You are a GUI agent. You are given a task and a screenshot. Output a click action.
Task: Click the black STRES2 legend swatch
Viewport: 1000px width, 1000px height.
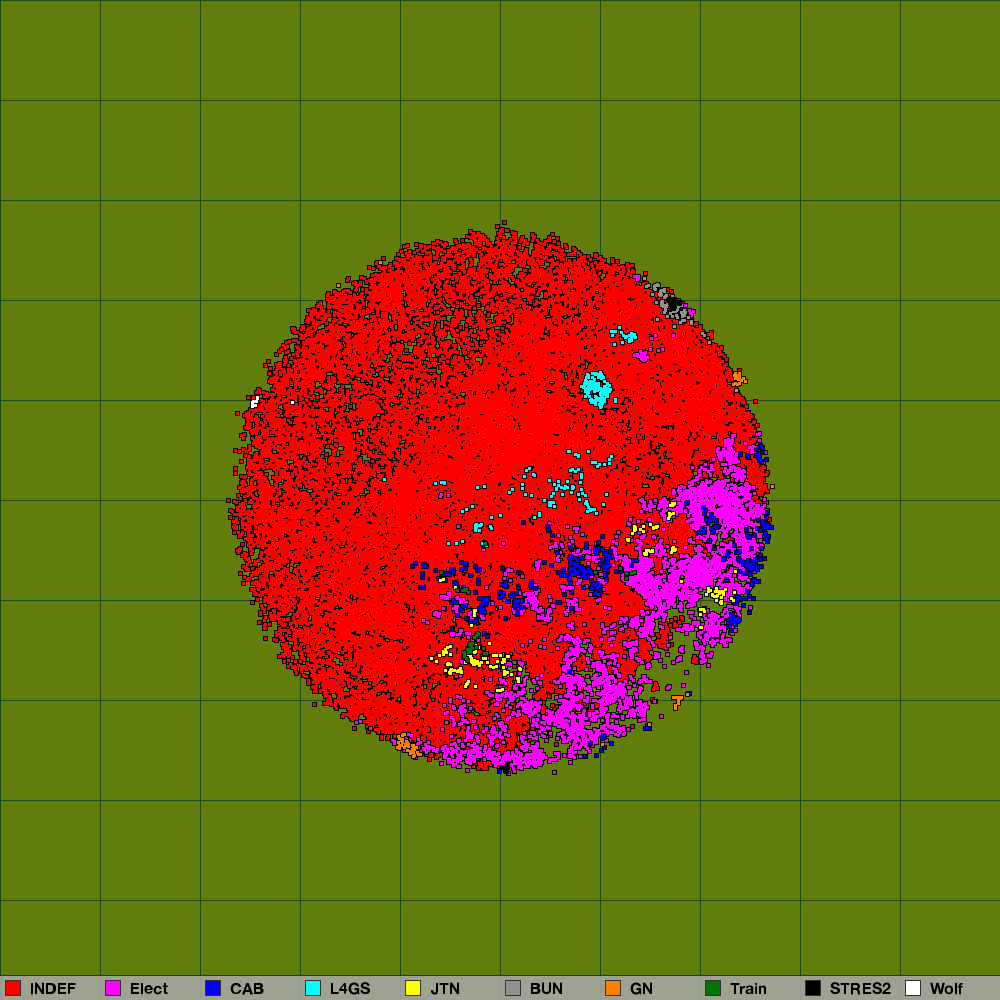click(812, 988)
